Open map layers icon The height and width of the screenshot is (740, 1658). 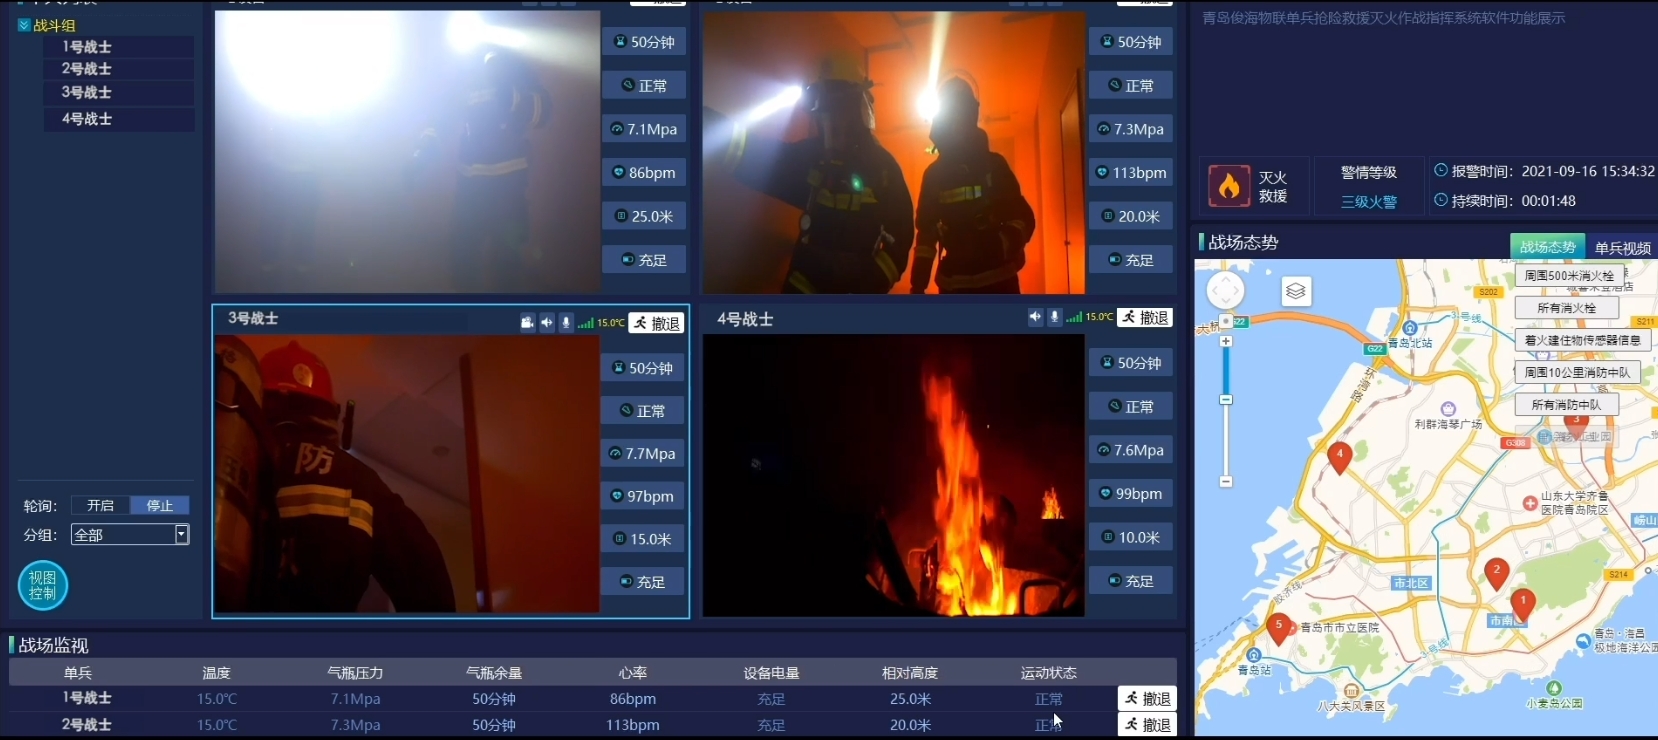coord(1296,291)
